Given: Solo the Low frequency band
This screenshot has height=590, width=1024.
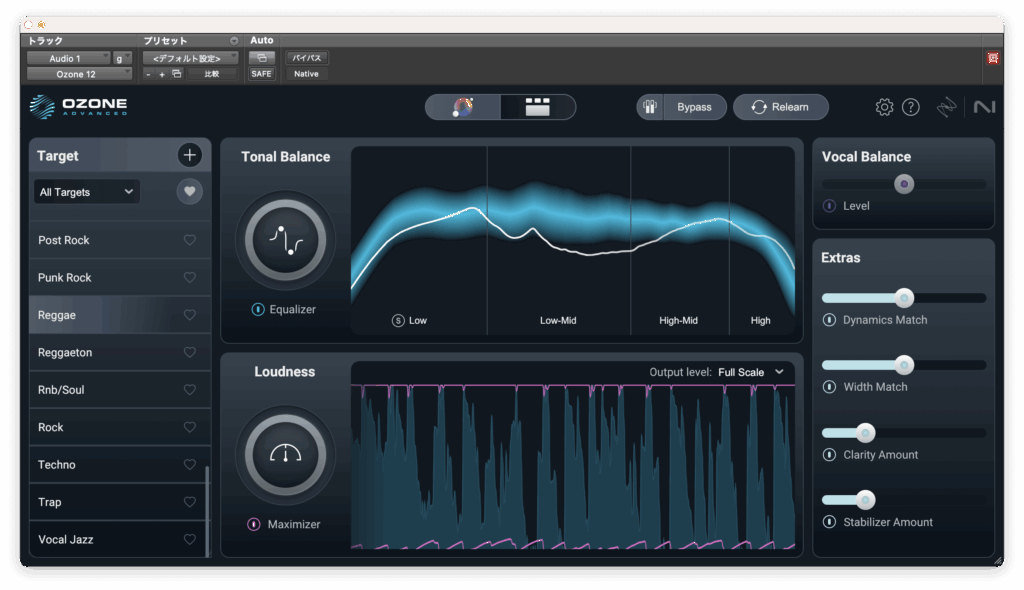Looking at the screenshot, I should click(x=398, y=321).
